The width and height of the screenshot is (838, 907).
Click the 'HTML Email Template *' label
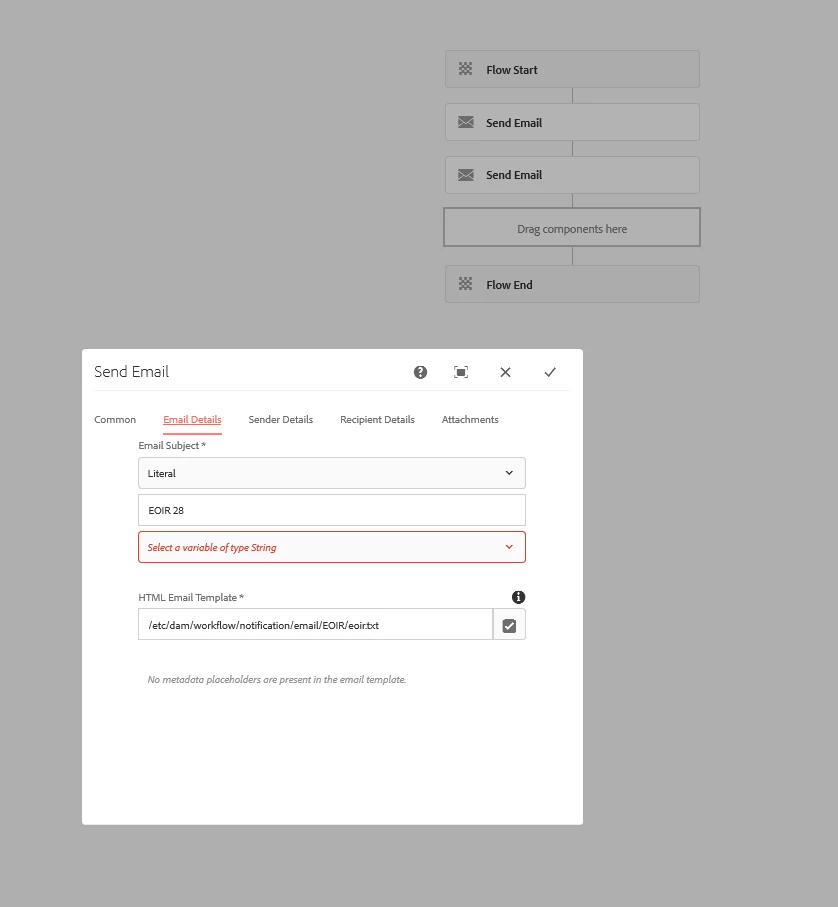pos(191,598)
